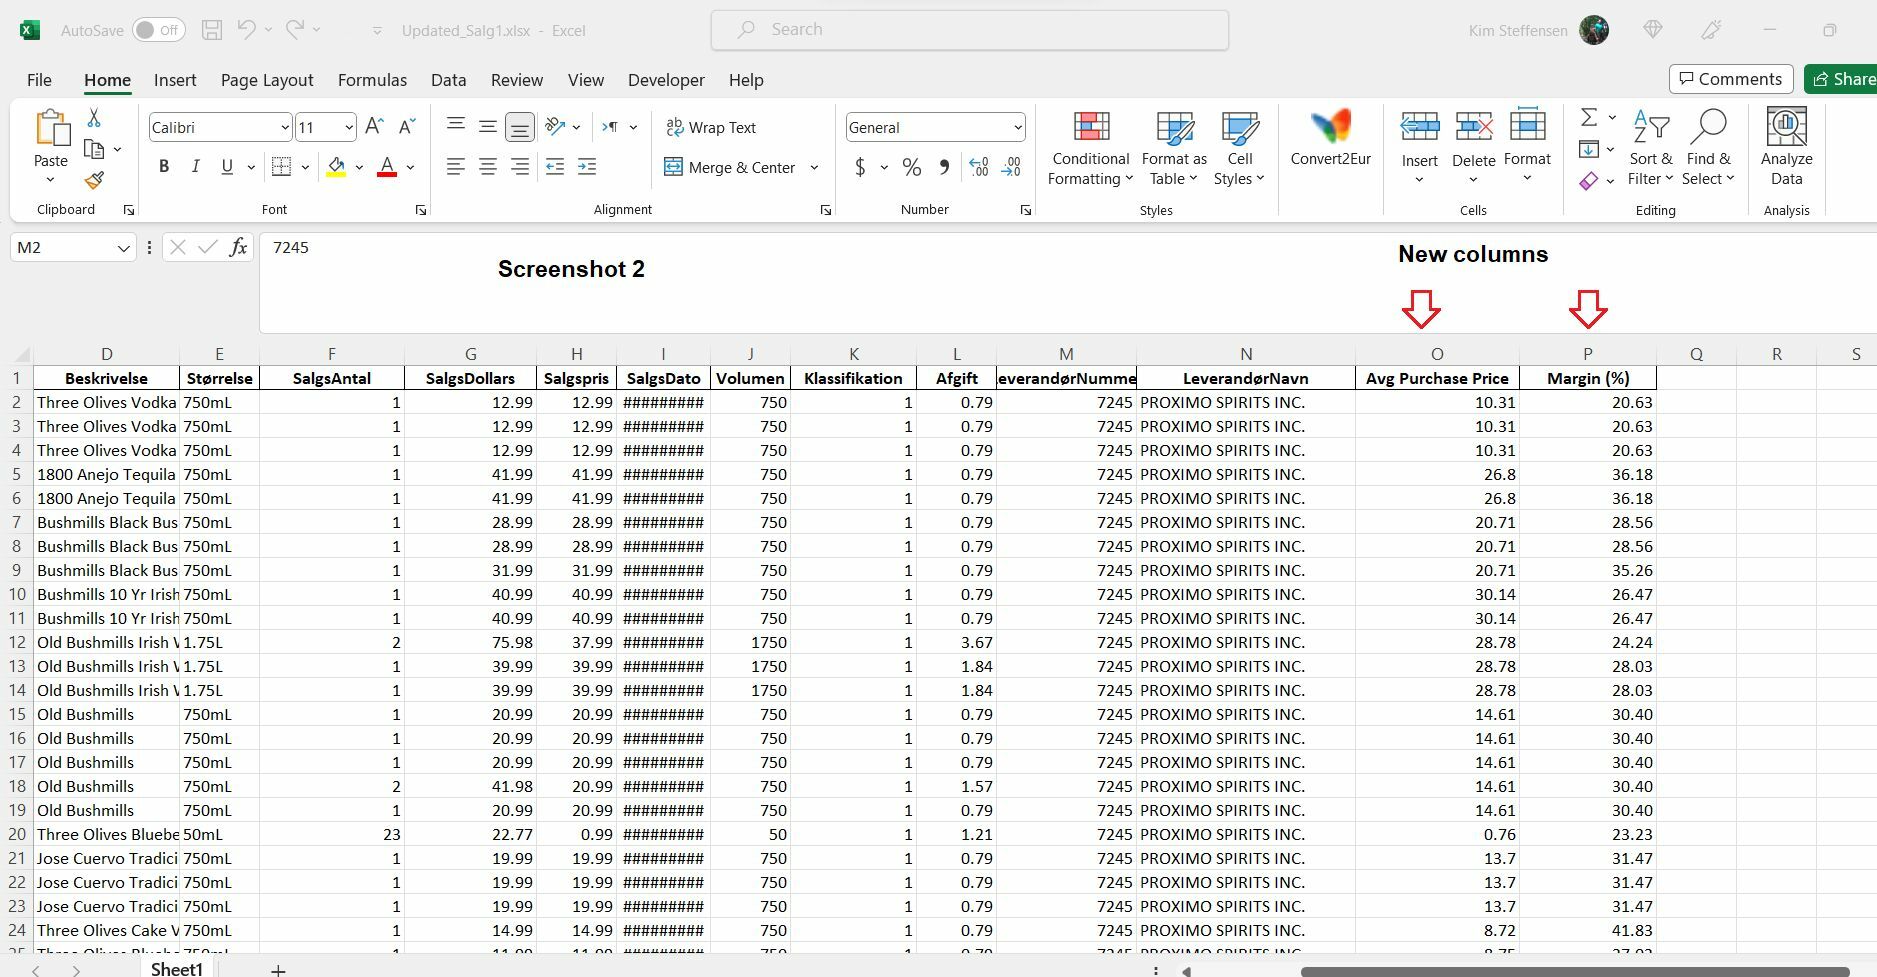Switch to the Formulas ribbon tab
Image resolution: width=1877 pixels, height=977 pixels.
pyautogui.click(x=371, y=80)
